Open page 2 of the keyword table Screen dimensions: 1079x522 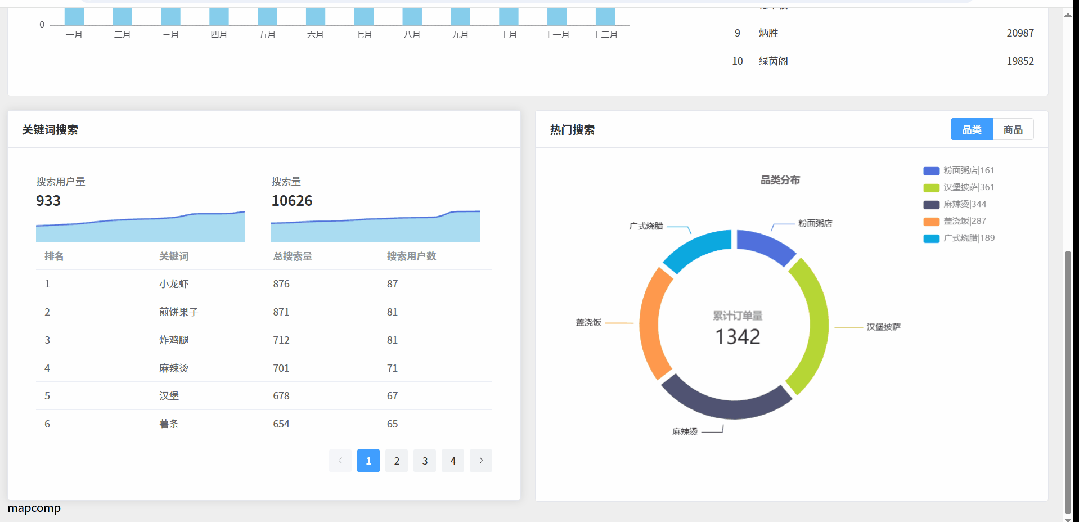pos(396,461)
